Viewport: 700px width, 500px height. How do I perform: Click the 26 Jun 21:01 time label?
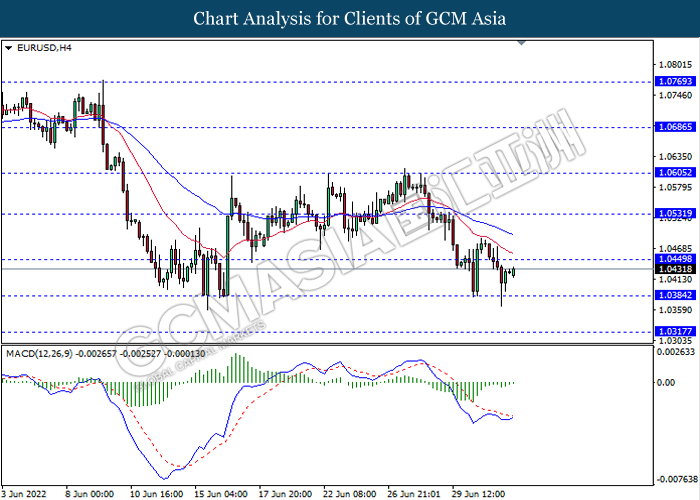click(x=414, y=494)
